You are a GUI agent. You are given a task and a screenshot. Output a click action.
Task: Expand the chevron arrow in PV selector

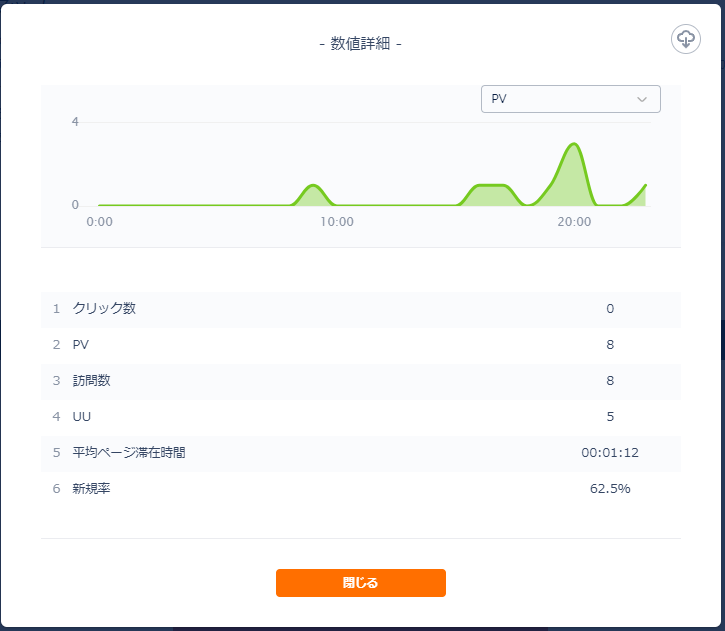pos(642,99)
